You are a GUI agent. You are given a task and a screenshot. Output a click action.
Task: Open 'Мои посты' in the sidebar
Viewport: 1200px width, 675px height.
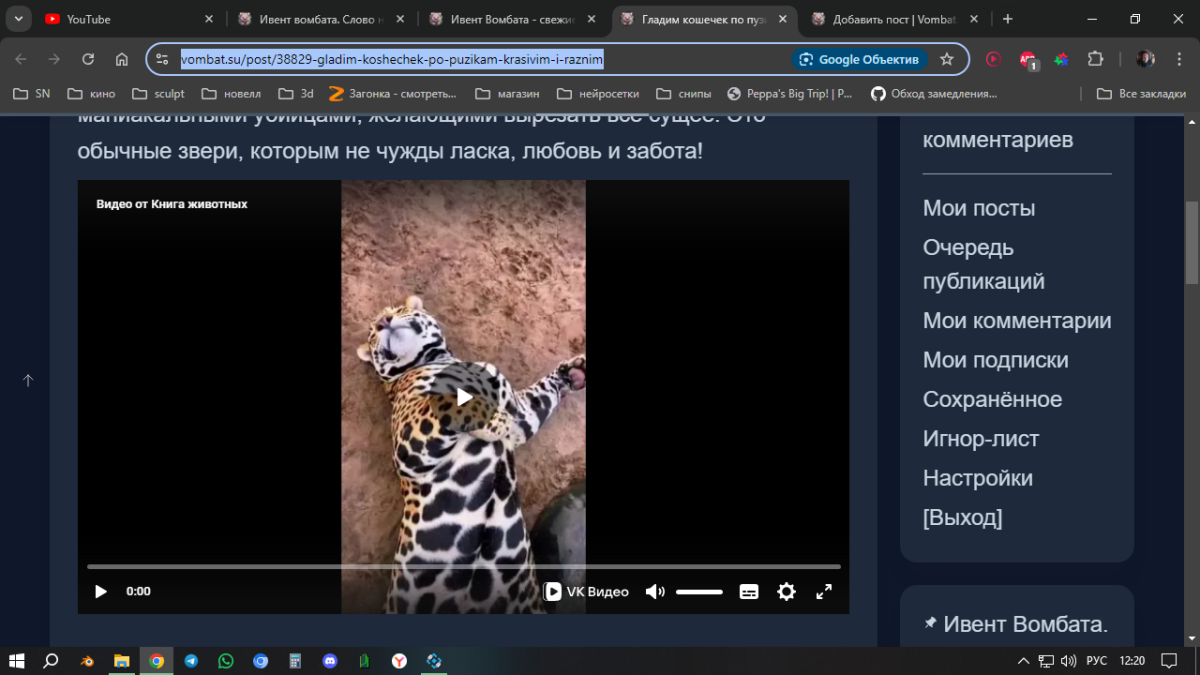[979, 208]
